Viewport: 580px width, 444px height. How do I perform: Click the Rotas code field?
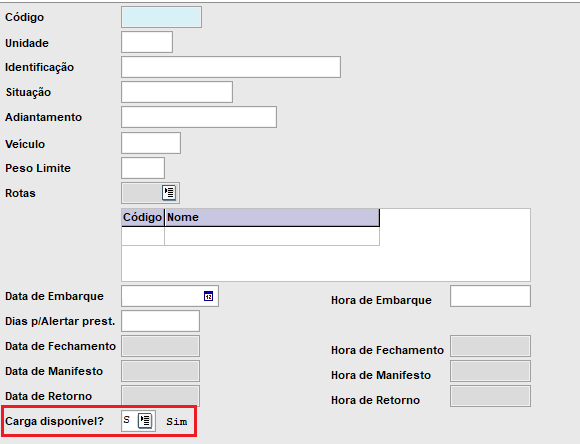point(142,193)
